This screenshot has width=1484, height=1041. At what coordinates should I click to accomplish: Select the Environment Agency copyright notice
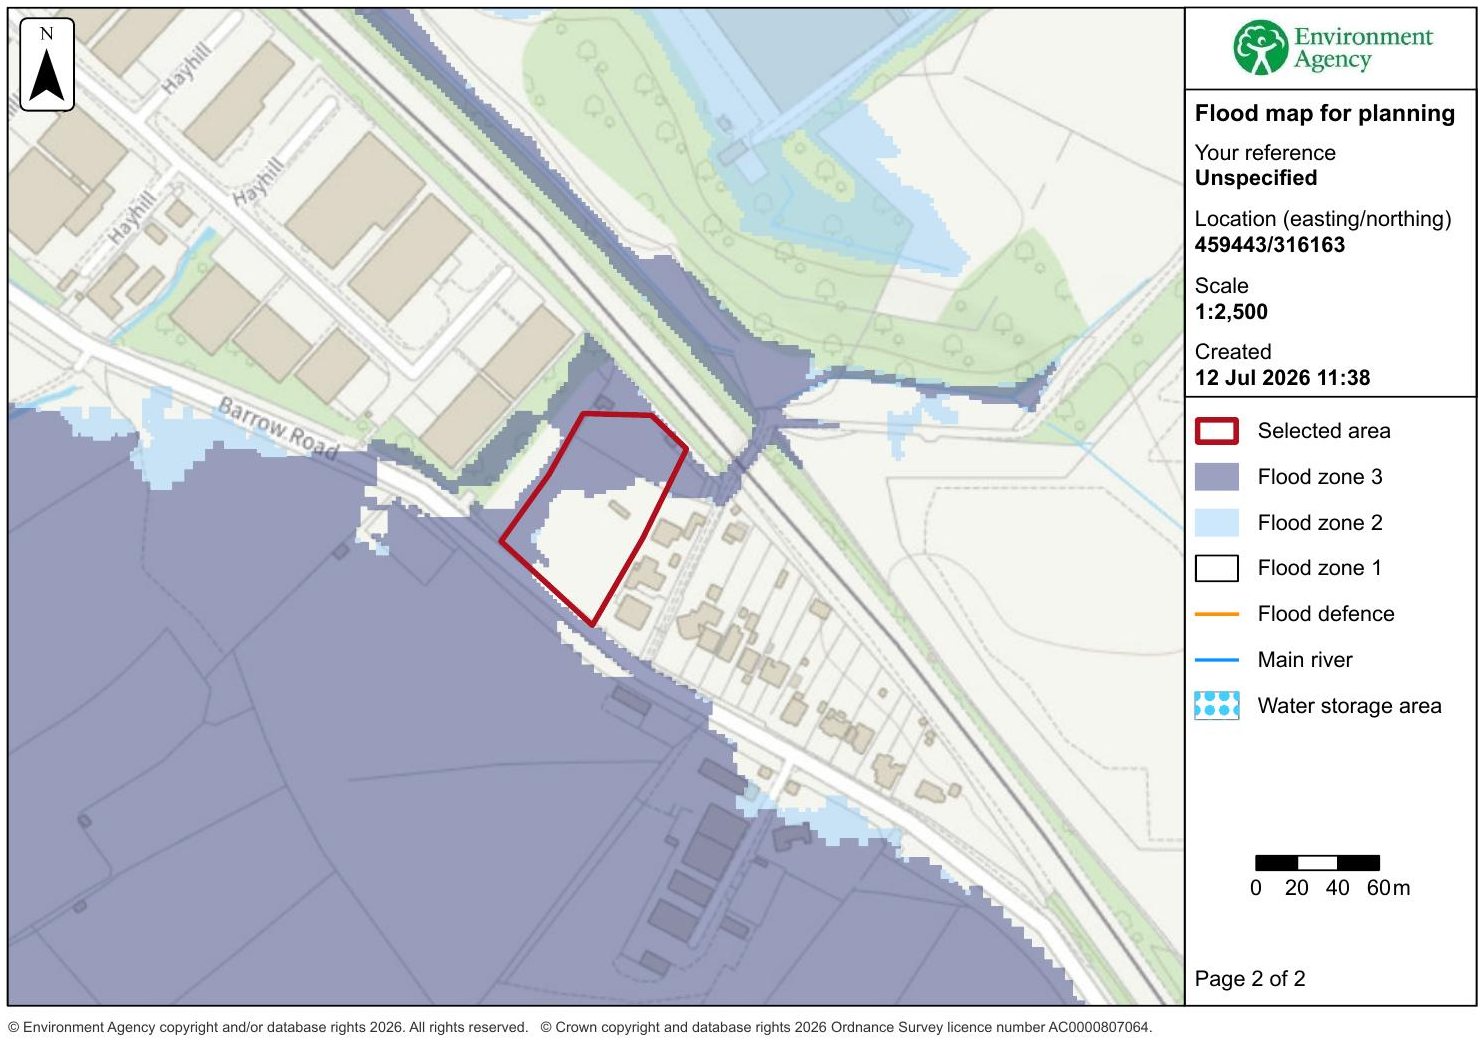coord(268,1027)
